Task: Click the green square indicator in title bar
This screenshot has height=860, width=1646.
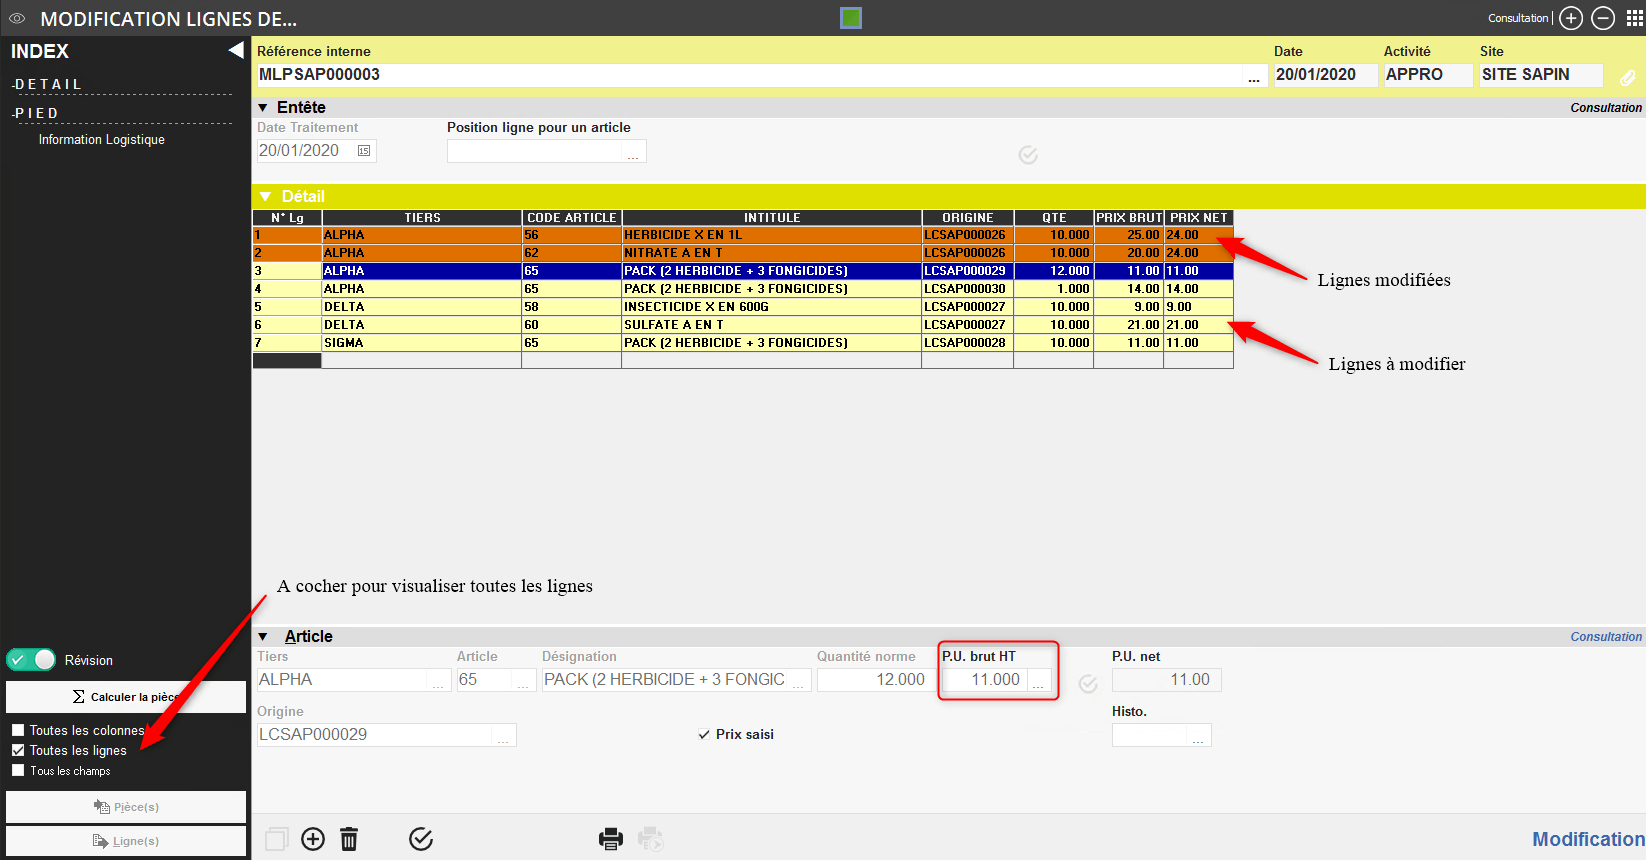Action: 851,18
